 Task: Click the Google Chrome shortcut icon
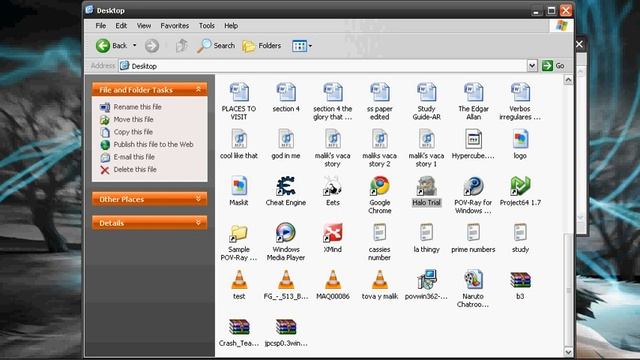(x=380, y=186)
